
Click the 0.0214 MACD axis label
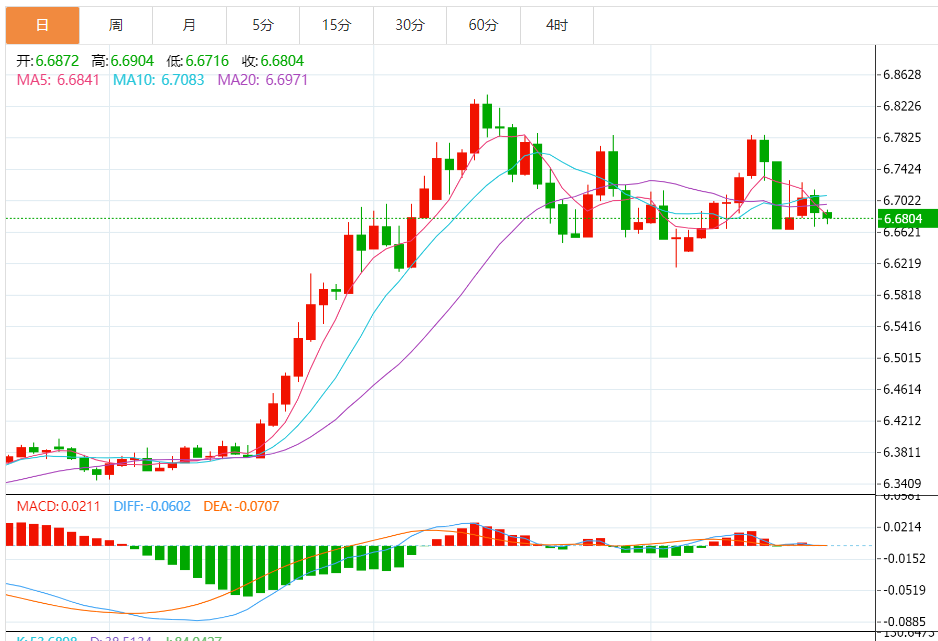click(903, 527)
